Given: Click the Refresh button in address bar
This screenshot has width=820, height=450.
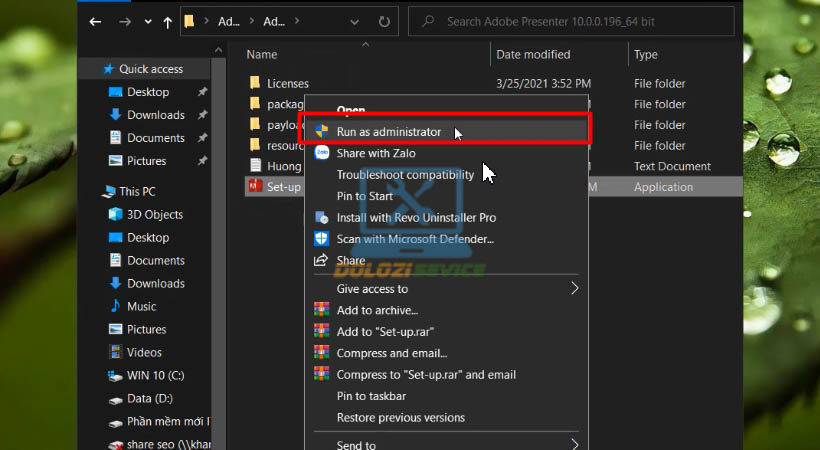Looking at the screenshot, I should [x=384, y=21].
